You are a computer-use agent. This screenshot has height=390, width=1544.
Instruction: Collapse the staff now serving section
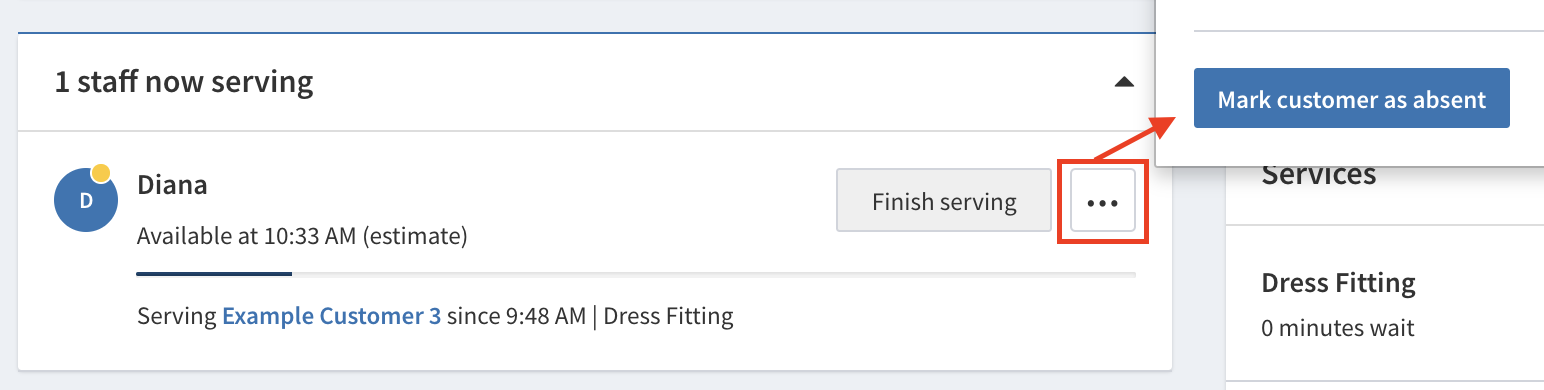(1124, 82)
